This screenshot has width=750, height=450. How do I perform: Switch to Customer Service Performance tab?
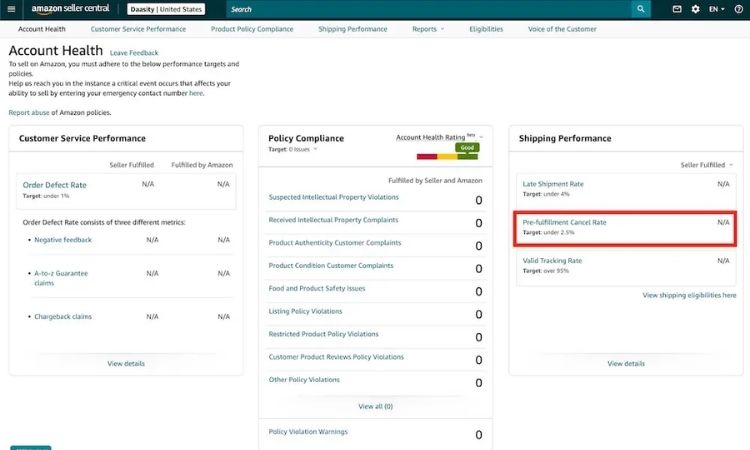tap(138, 29)
